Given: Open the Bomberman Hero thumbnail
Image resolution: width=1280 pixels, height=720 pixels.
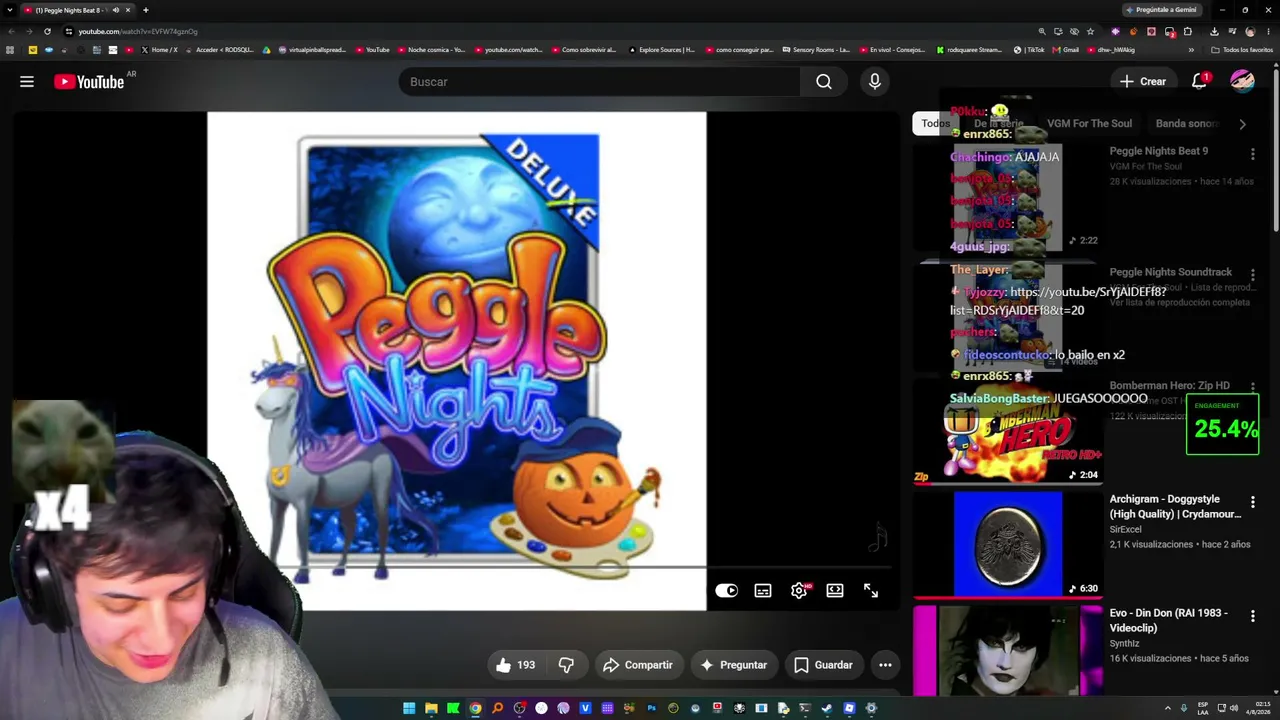Looking at the screenshot, I should (x=1008, y=430).
